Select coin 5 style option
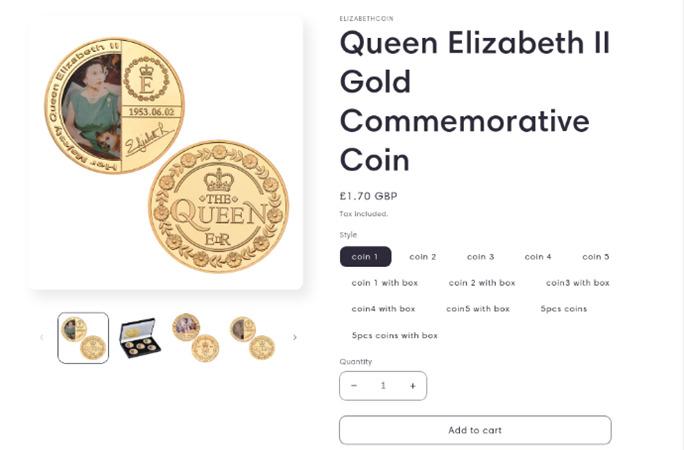The width and height of the screenshot is (684, 450). (596, 257)
